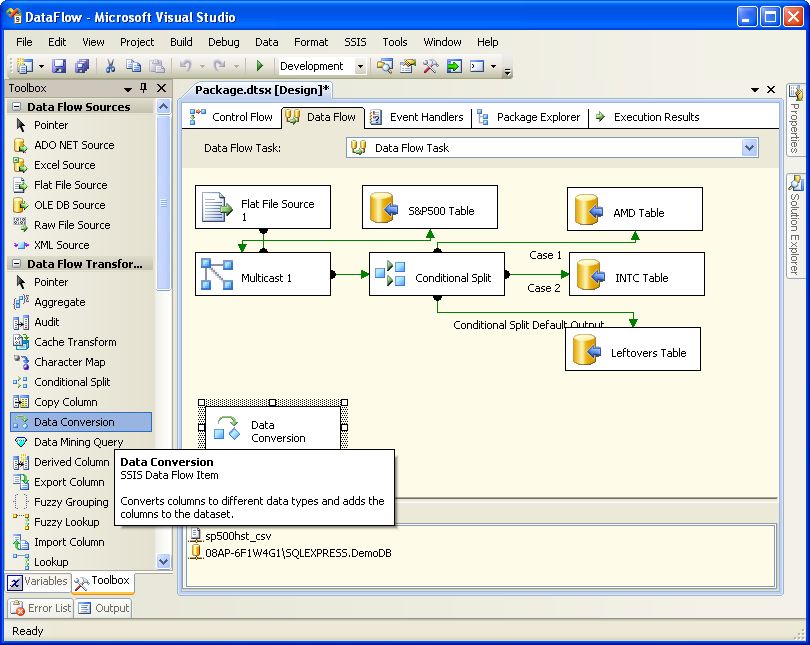Select Data Conversion in Toolbox
The height and width of the screenshot is (645, 810).
click(x=81, y=422)
